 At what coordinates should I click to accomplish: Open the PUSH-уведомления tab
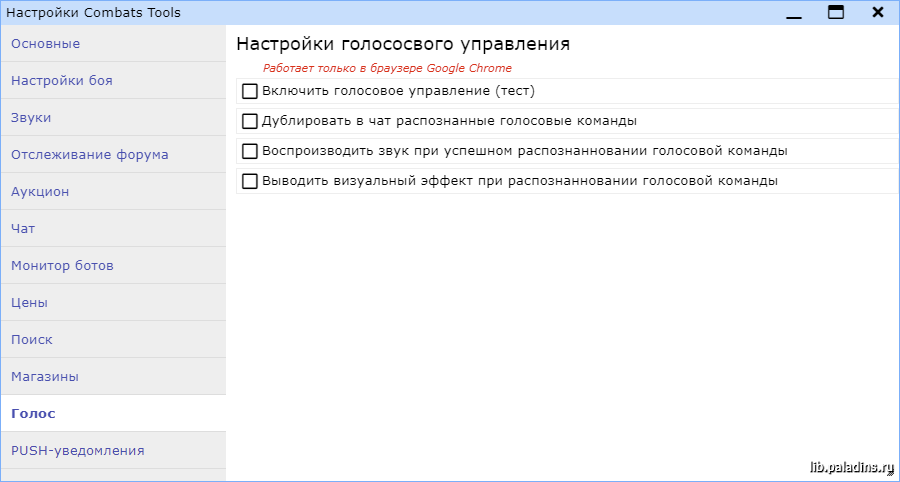(x=114, y=450)
